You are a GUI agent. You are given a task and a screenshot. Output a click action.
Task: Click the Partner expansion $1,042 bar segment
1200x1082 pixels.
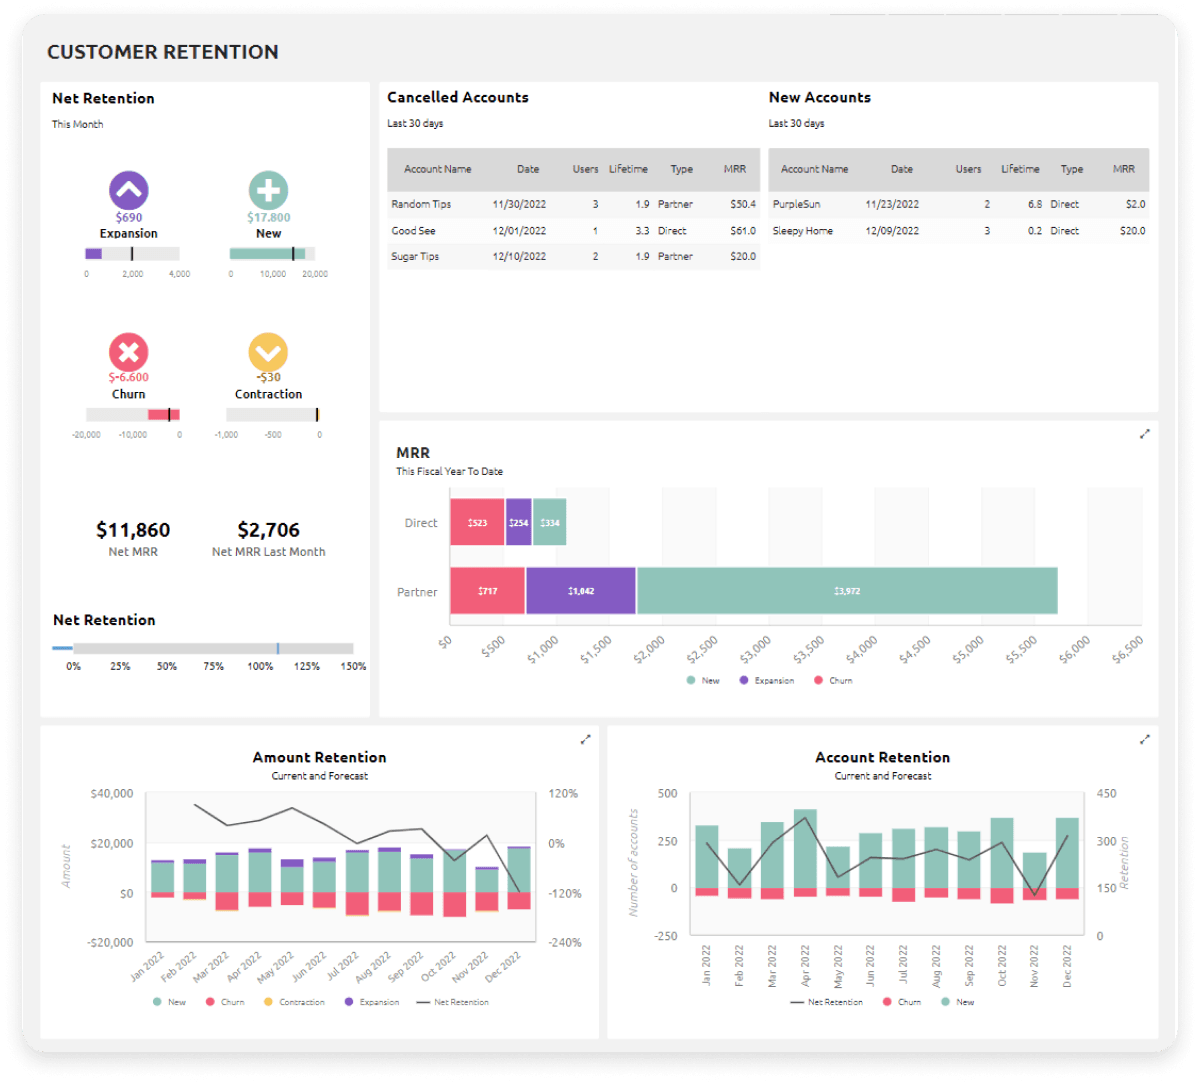[581, 591]
